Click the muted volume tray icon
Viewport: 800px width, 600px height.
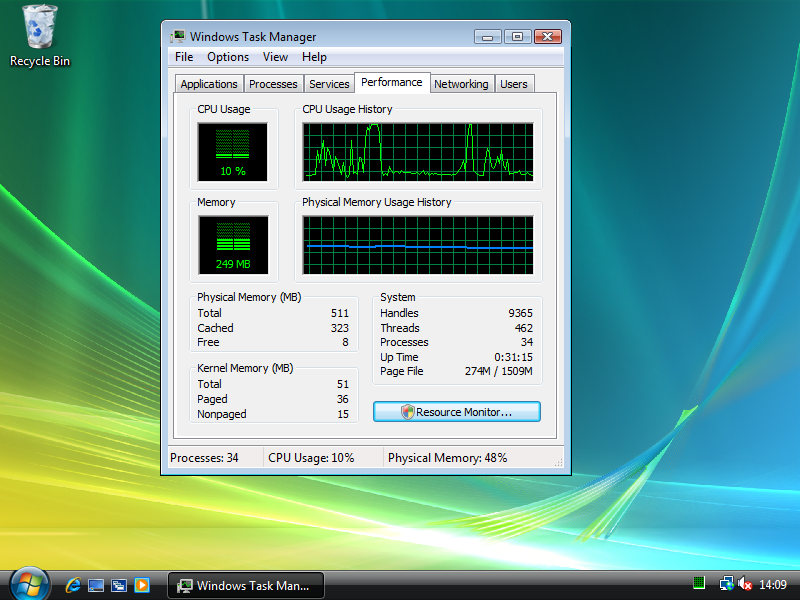click(x=745, y=583)
